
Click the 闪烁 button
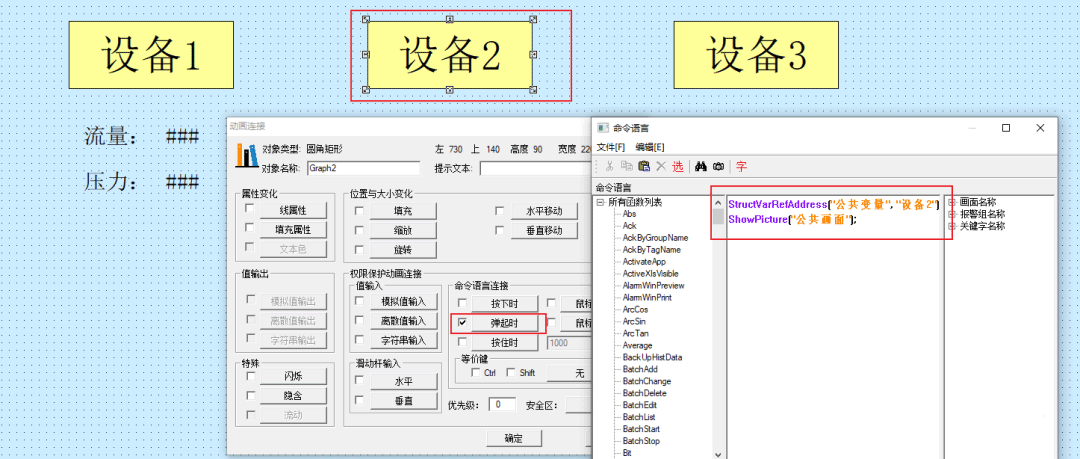[293, 376]
